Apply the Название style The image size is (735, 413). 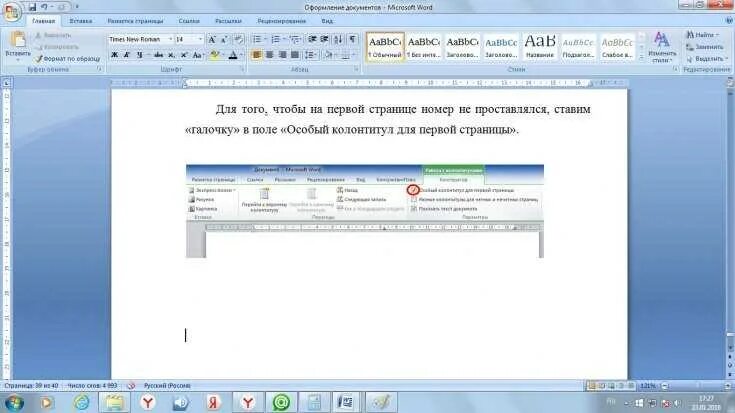pyautogui.click(x=540, y=46)
